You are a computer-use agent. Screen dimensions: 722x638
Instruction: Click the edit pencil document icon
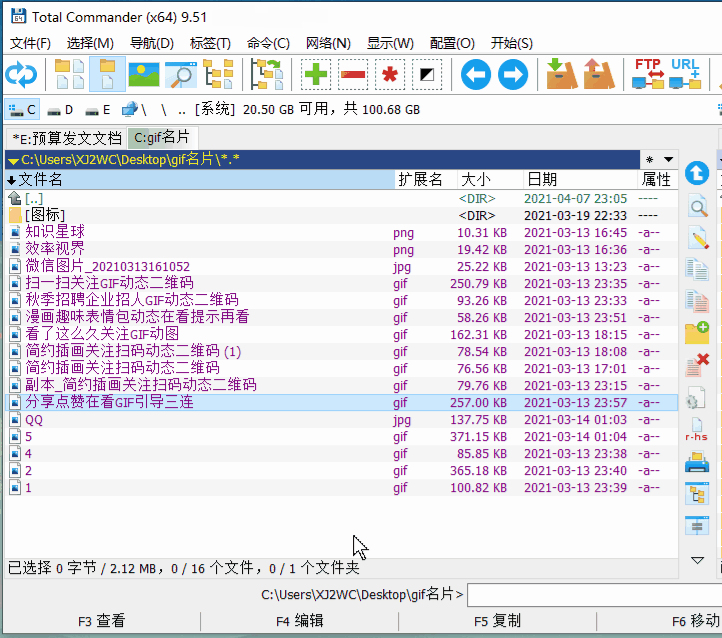(698, 238)
